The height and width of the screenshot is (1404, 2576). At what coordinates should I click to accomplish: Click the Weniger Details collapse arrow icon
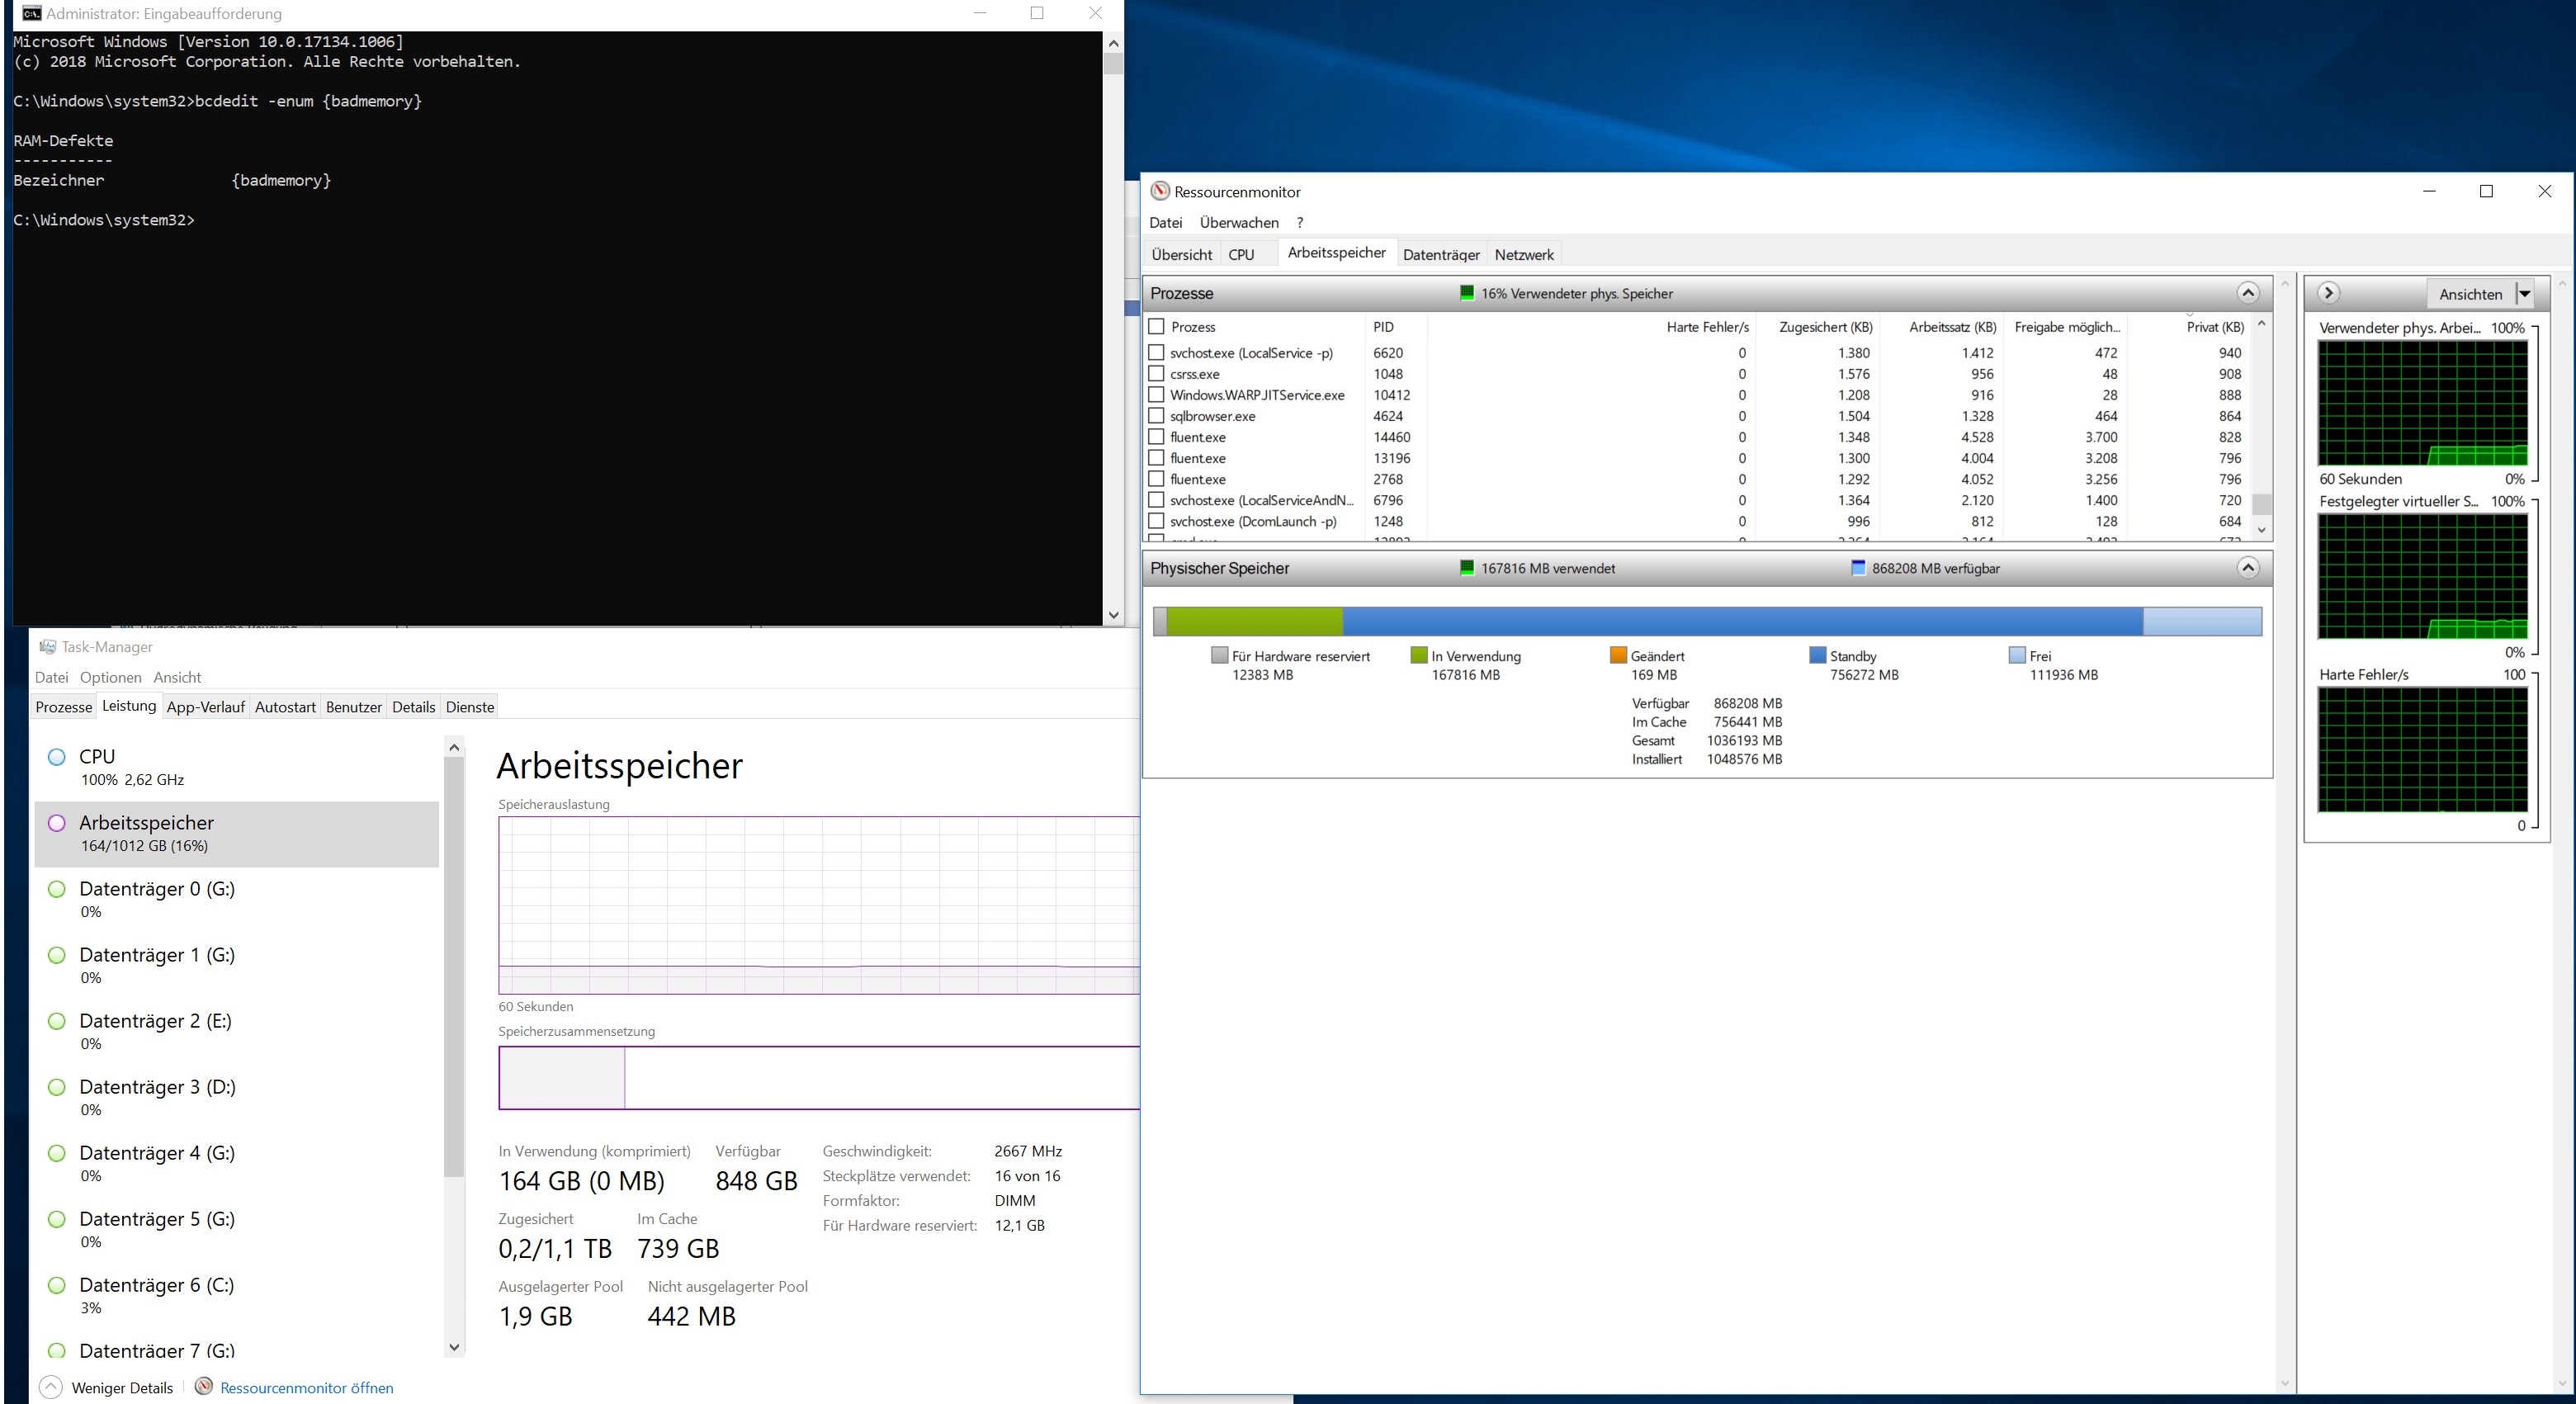(x=50, y=1387)
